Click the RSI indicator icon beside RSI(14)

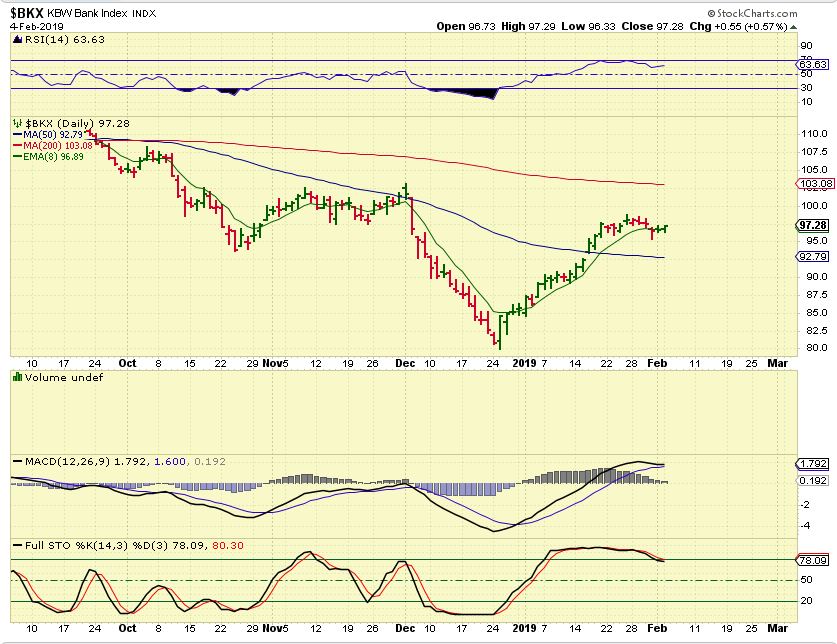[18, 40]
